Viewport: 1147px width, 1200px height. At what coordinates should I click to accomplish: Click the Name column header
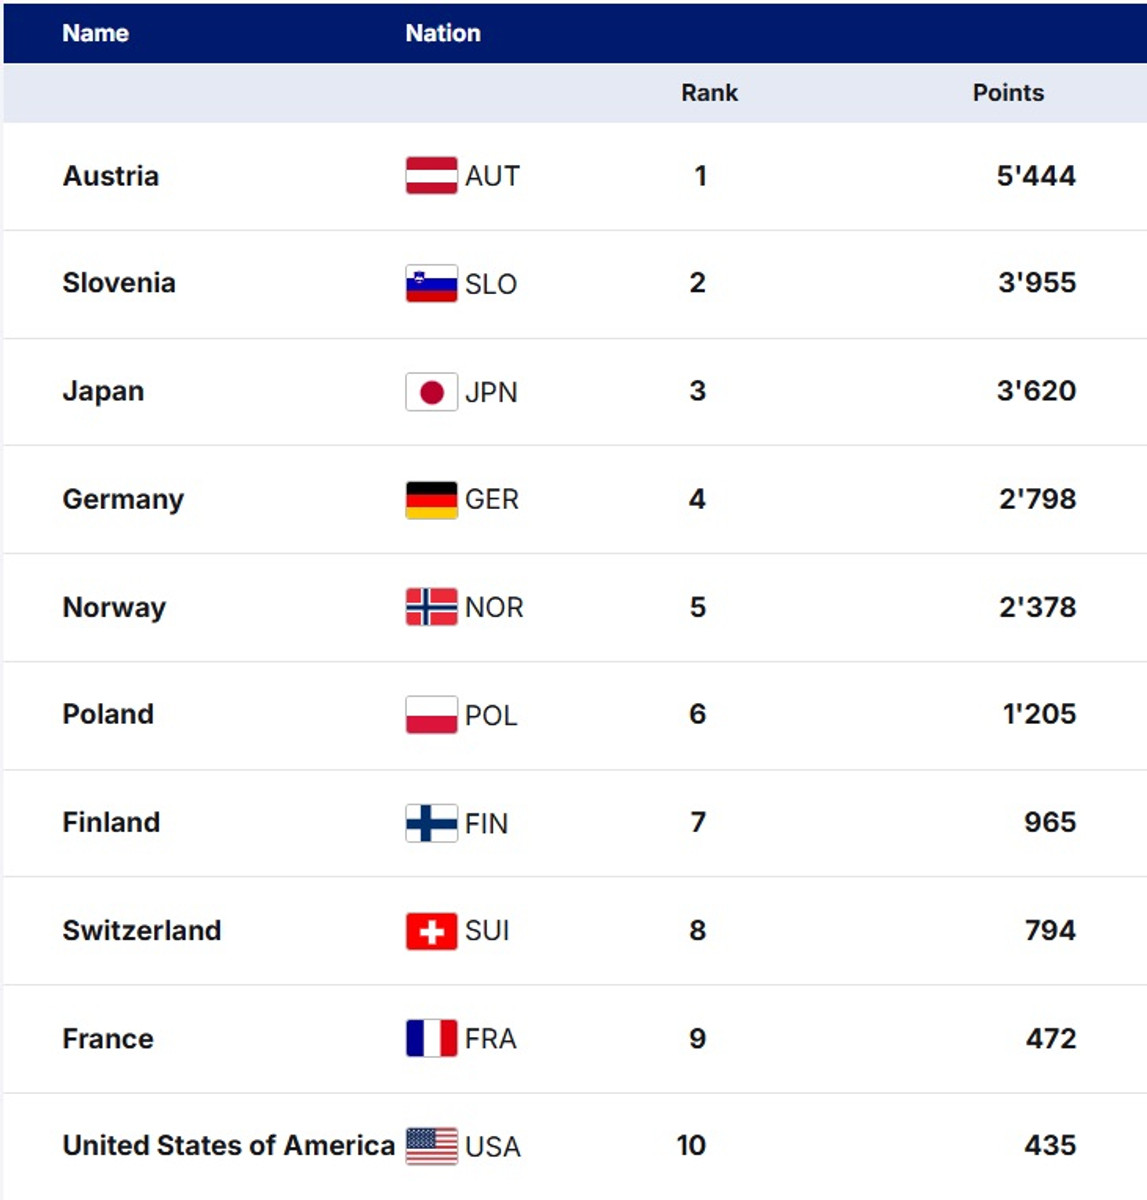[x=95, y=33]
